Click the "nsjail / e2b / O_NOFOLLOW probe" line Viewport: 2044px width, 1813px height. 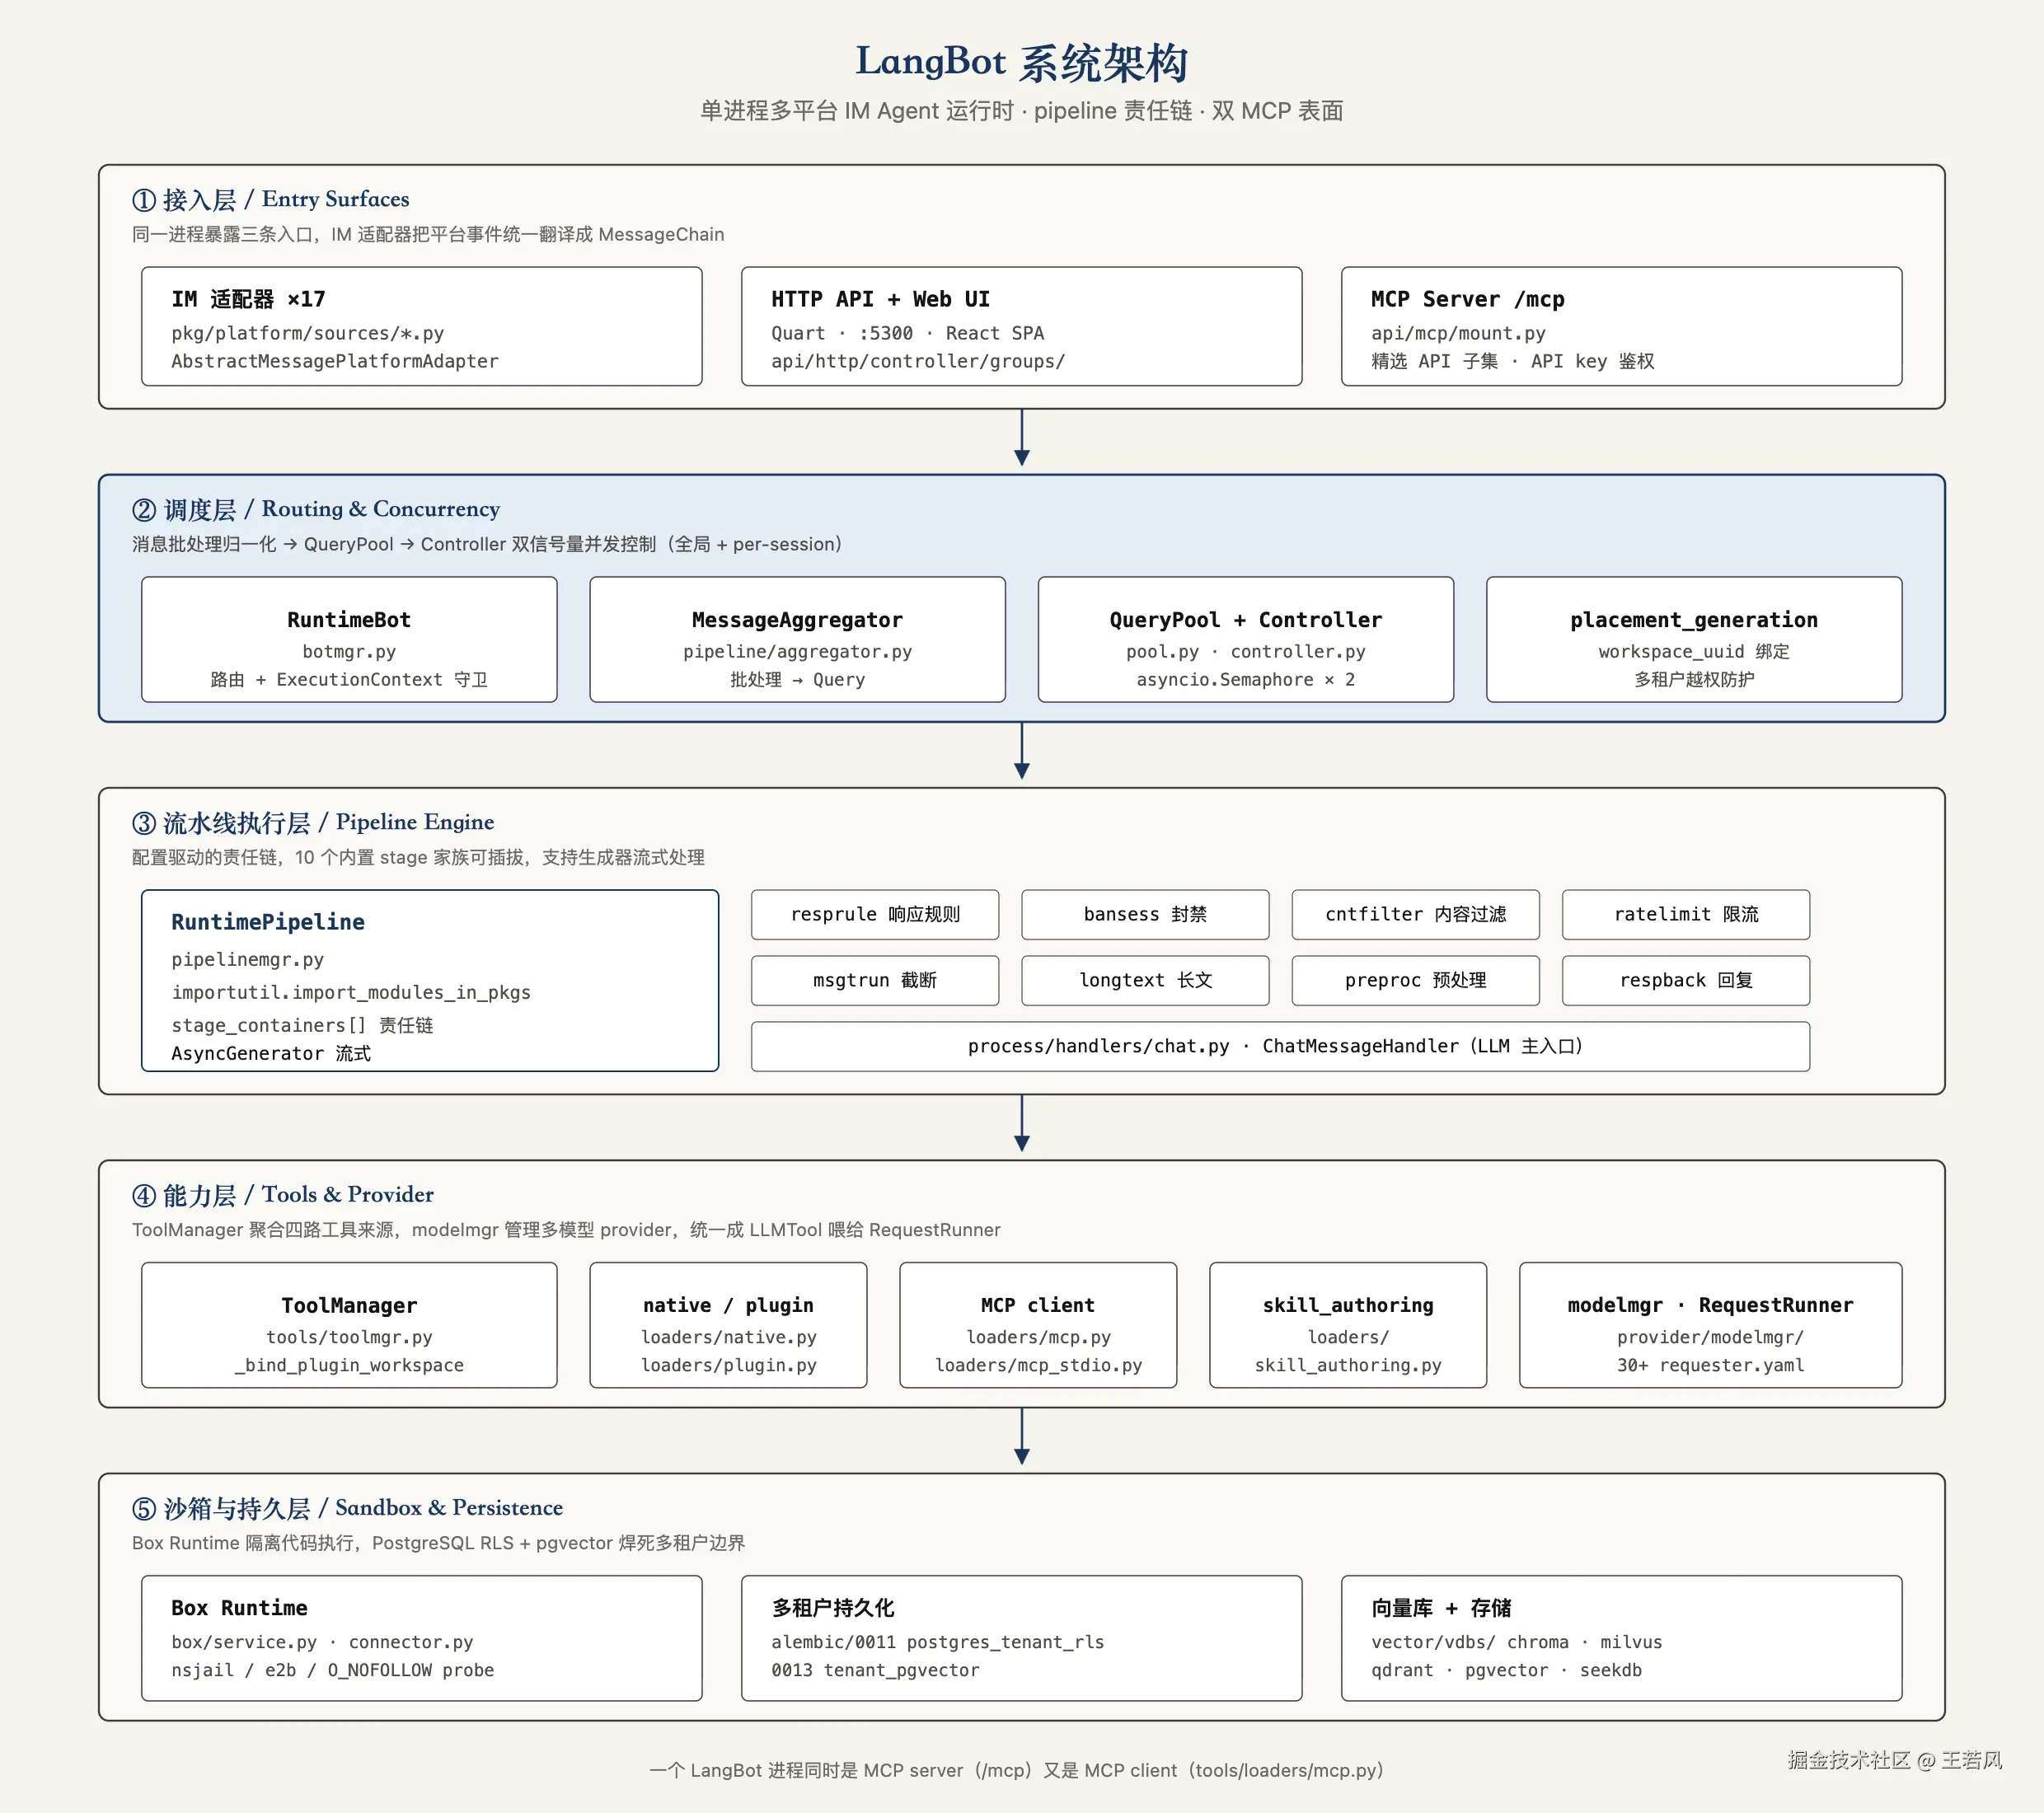click(332, 1670)
